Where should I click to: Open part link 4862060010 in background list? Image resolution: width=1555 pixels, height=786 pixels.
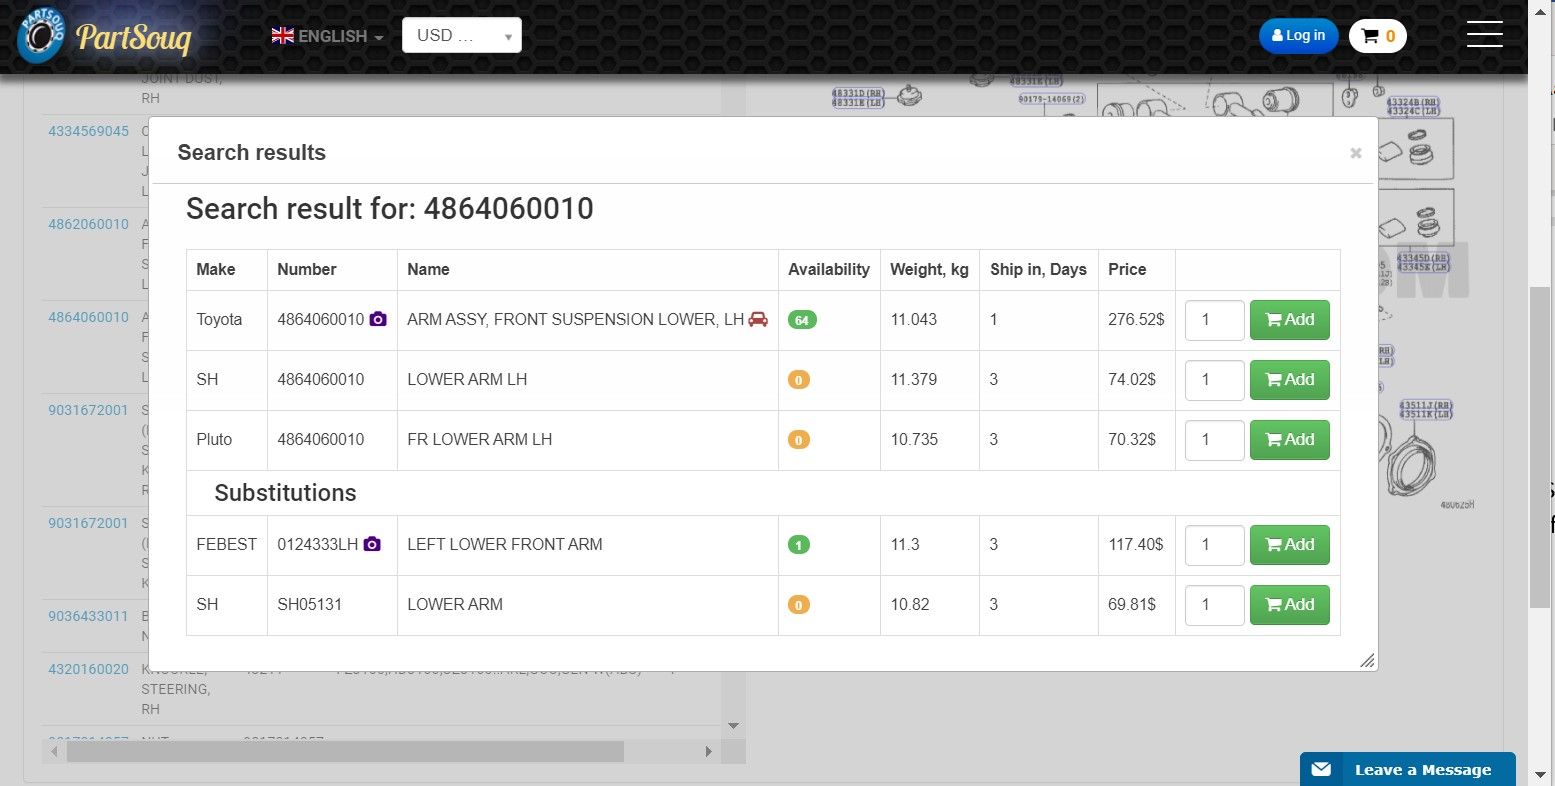88,224
